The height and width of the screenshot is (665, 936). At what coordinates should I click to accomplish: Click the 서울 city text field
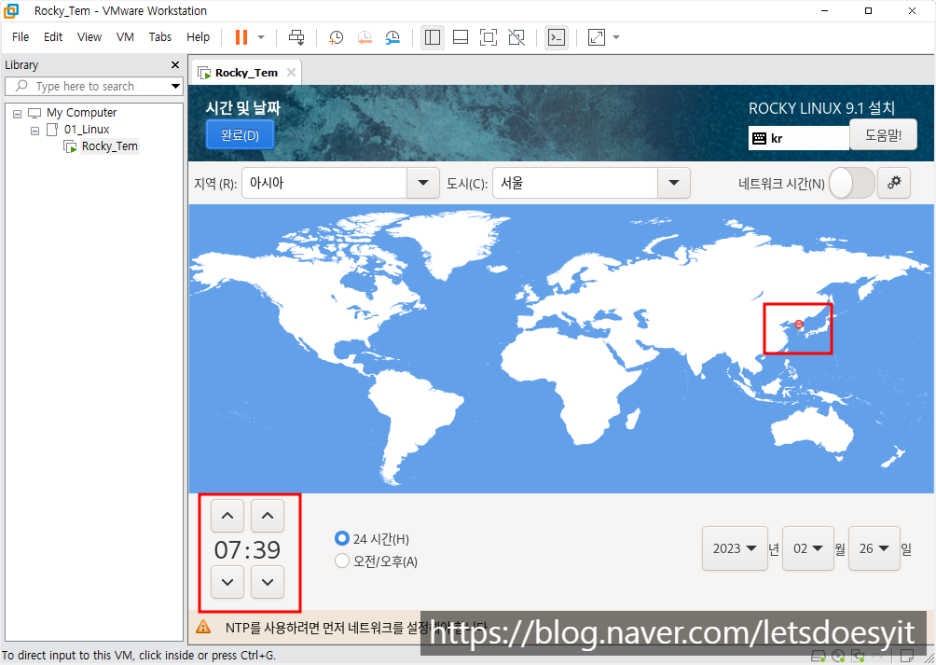575,183
